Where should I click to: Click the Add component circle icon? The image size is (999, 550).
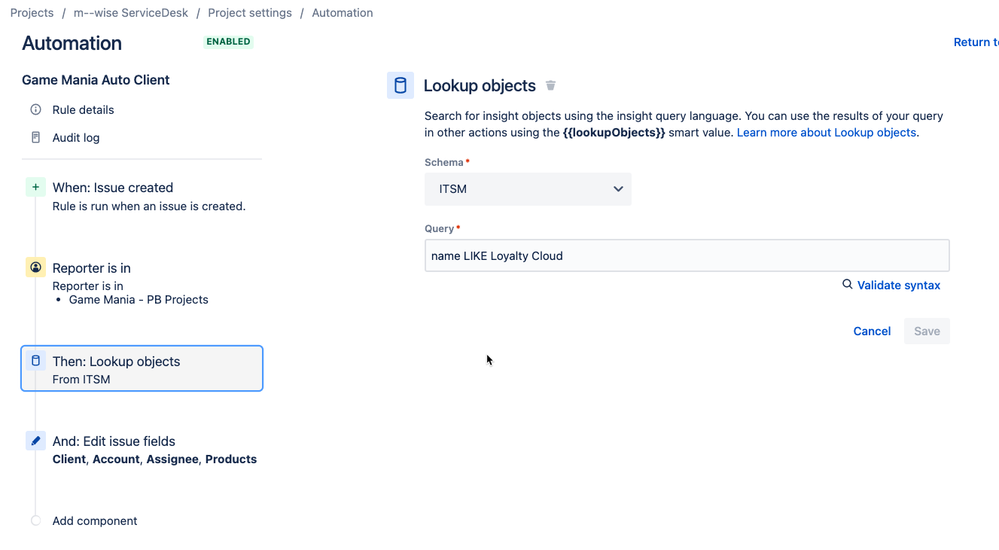click(x=36, y=521)
